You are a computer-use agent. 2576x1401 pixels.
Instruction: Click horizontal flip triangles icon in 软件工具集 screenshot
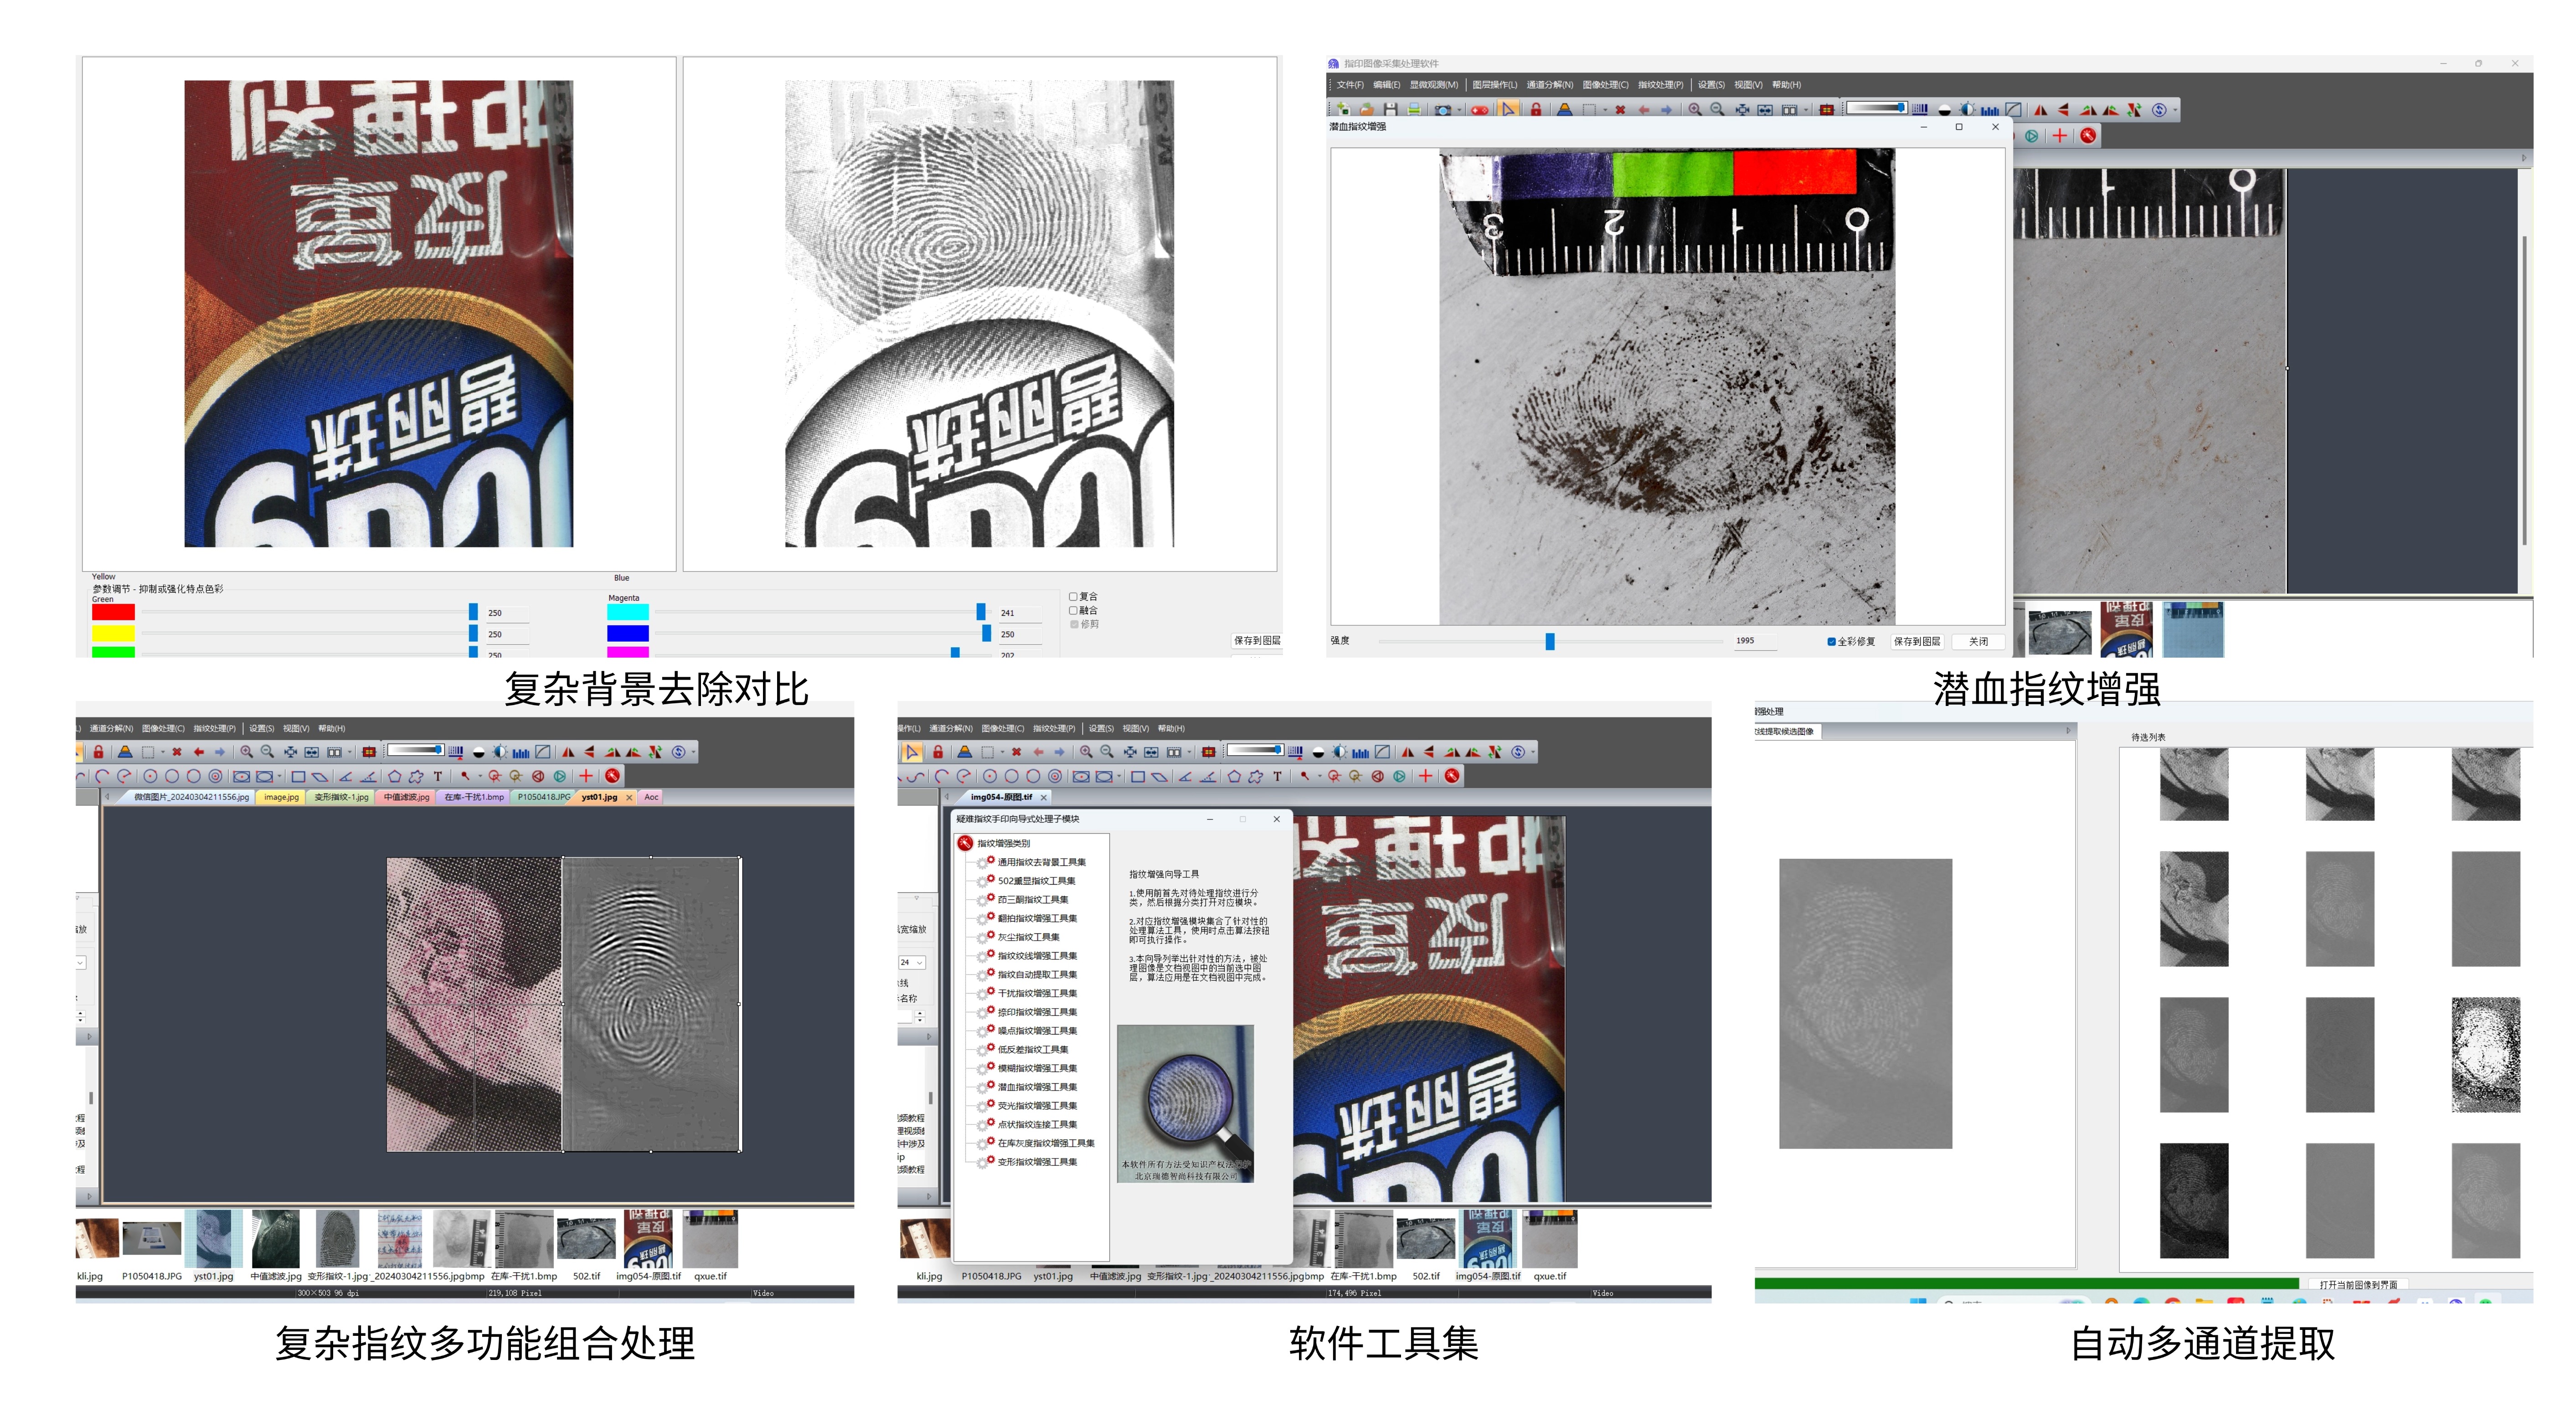click(x=1408, y=752)
